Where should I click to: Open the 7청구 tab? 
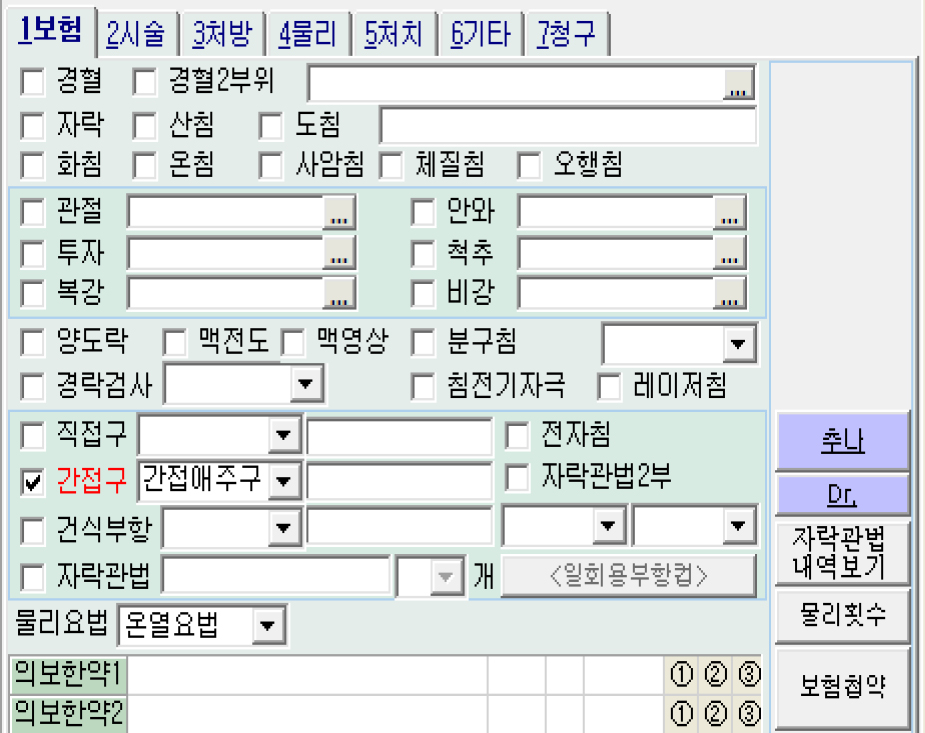[566, 35]
